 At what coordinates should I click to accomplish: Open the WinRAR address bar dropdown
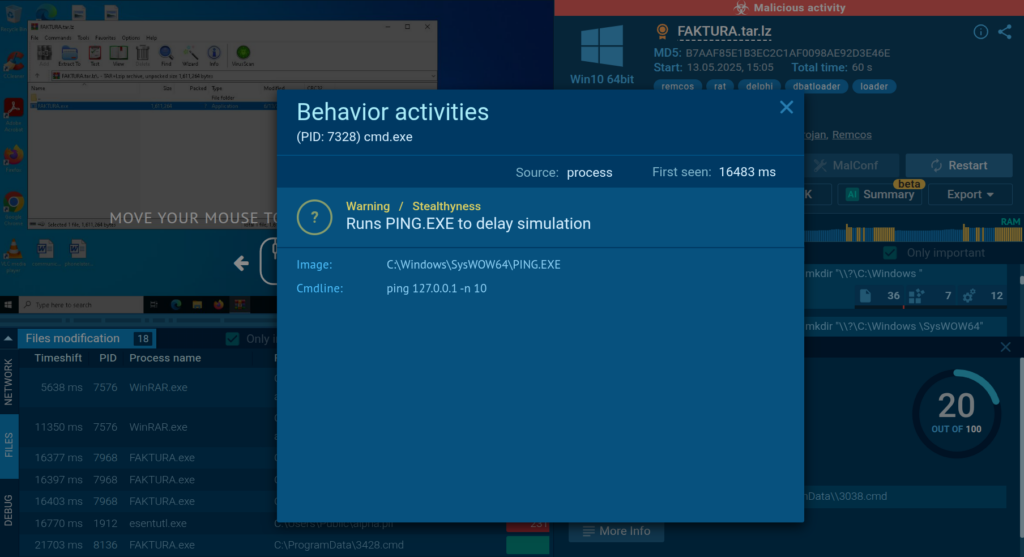[x=432, y=76]
